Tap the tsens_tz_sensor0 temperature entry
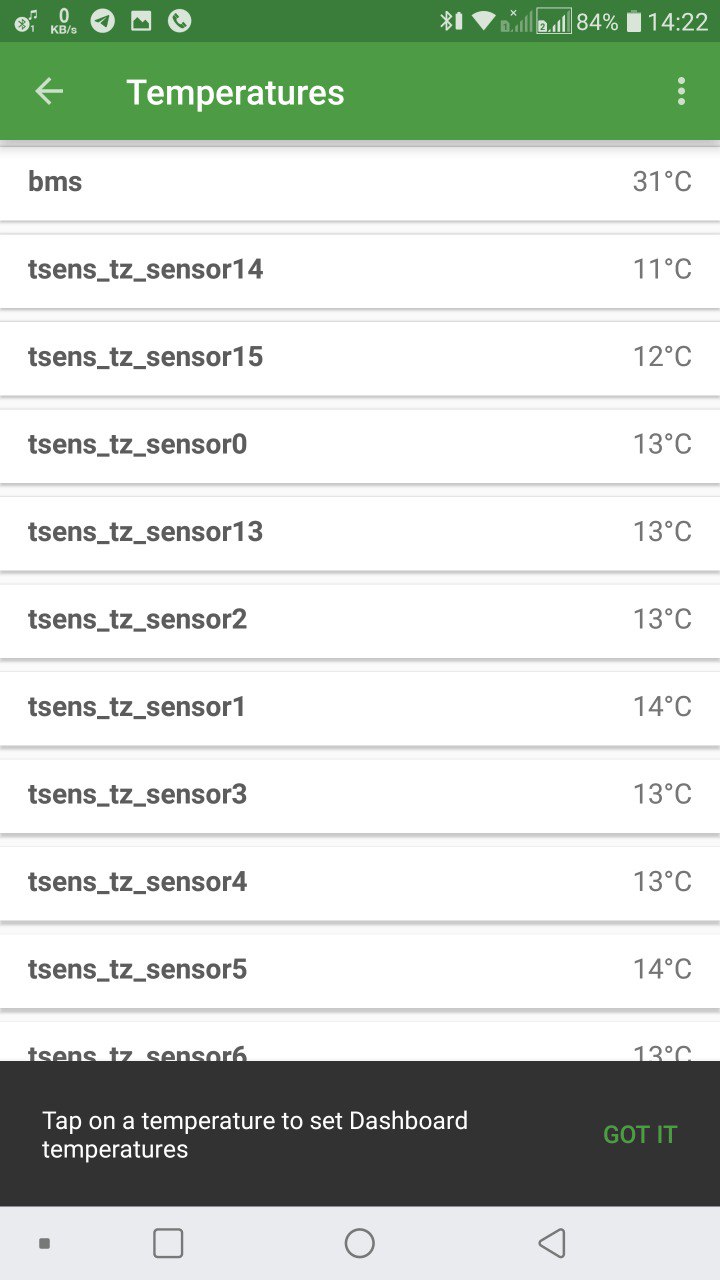The height and width of the screenshot is (1280, 720). (360, 445)
